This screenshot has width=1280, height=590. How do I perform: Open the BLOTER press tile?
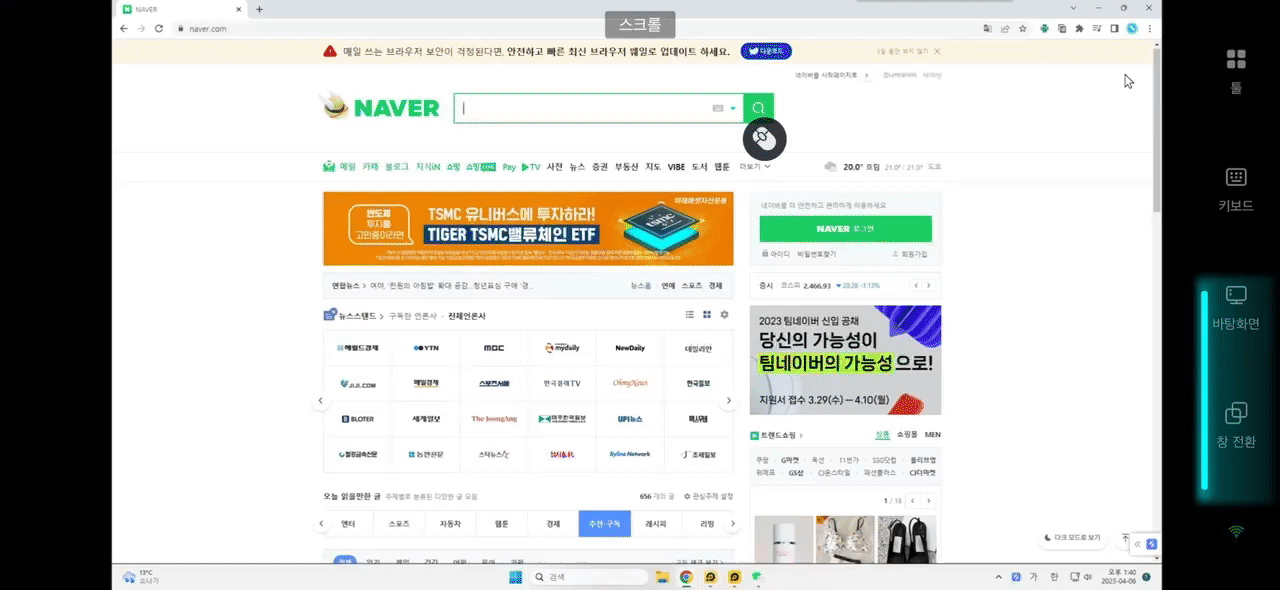click(358, 419)
